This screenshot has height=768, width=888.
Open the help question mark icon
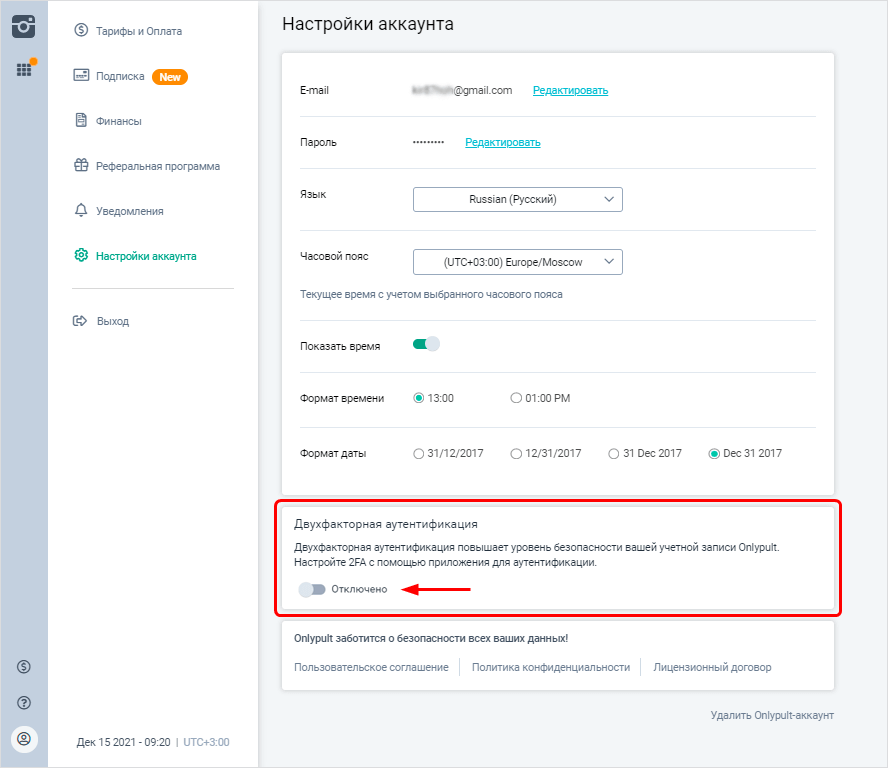coord(24,702)
